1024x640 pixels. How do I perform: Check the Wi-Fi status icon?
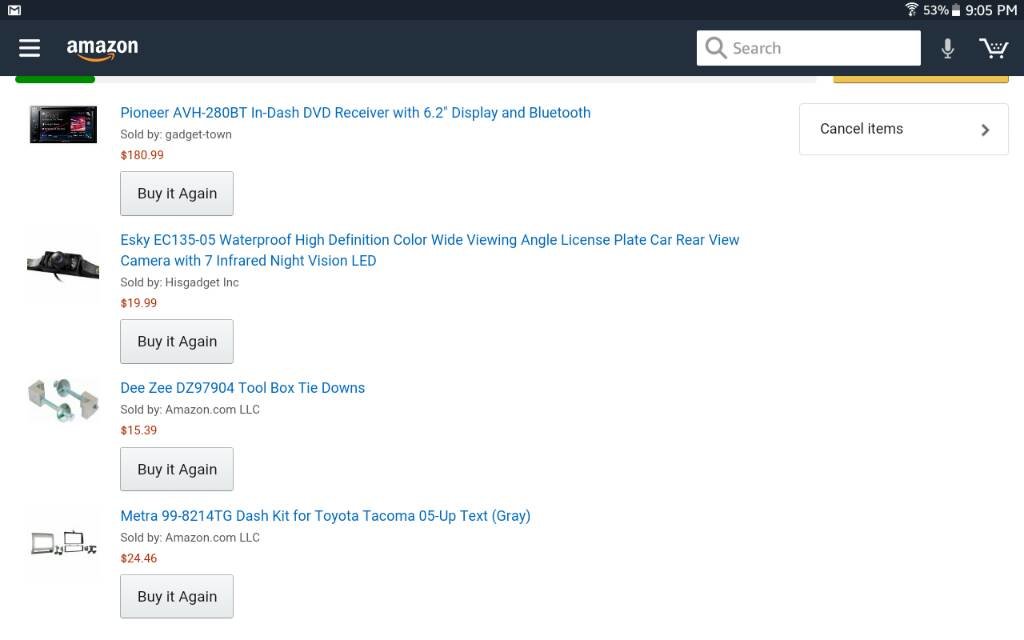click(x=911, y=9)
